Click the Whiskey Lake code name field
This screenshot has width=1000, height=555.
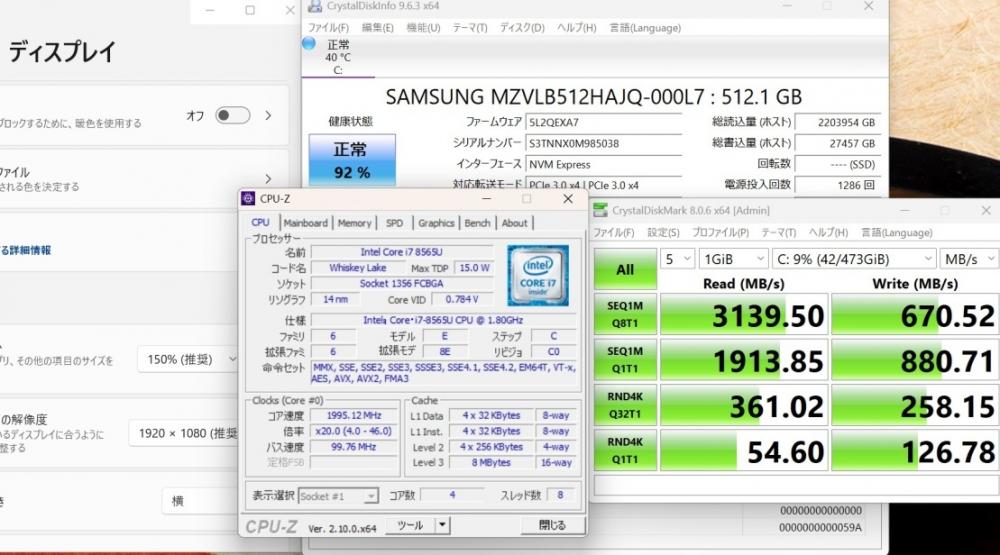(357, 268)
